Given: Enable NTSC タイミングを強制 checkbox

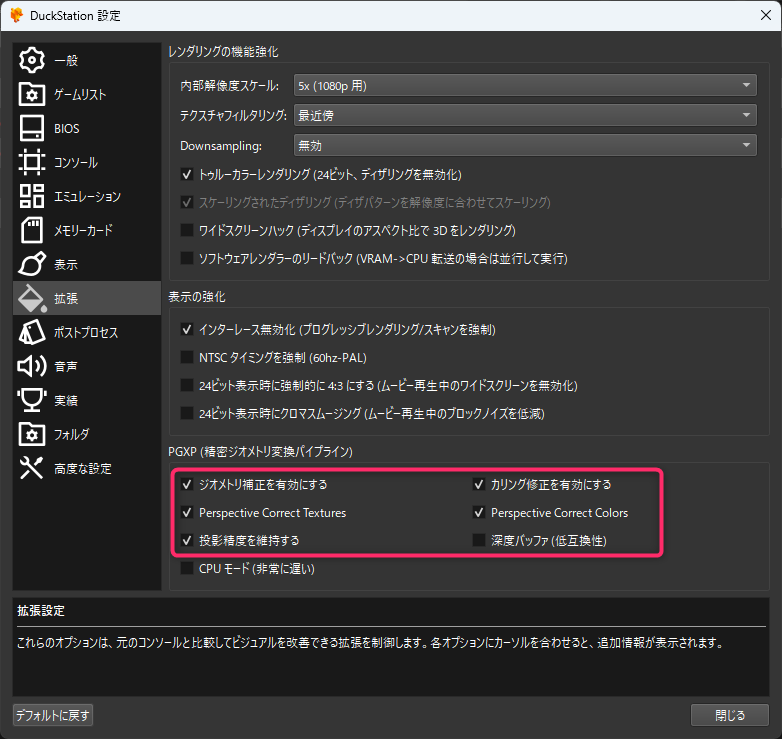Looking at the screenshot, I should pos(187,357).
